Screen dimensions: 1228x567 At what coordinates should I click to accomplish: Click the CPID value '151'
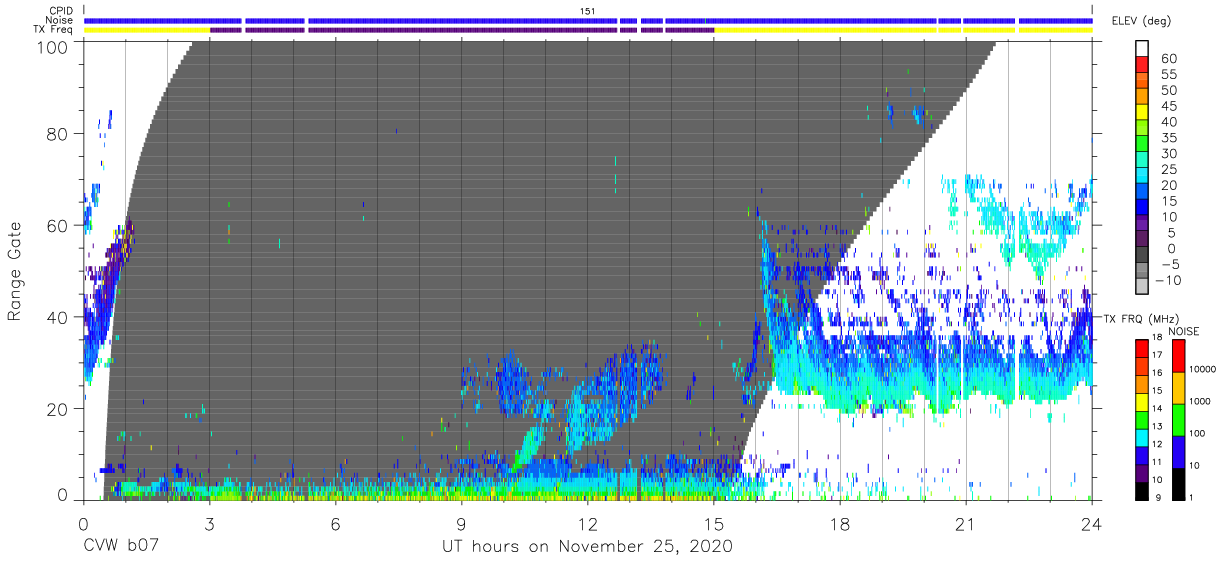pos(588,10)
